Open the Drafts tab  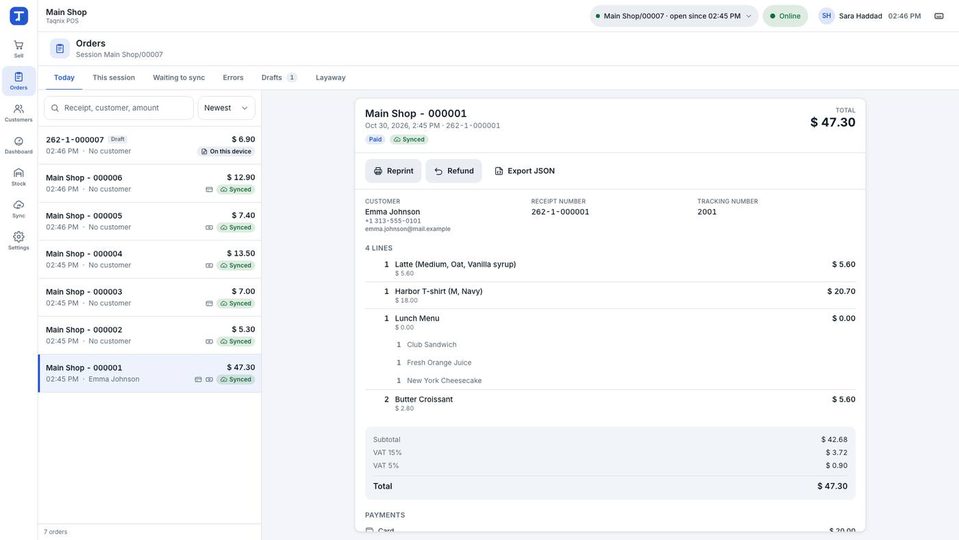278,78
